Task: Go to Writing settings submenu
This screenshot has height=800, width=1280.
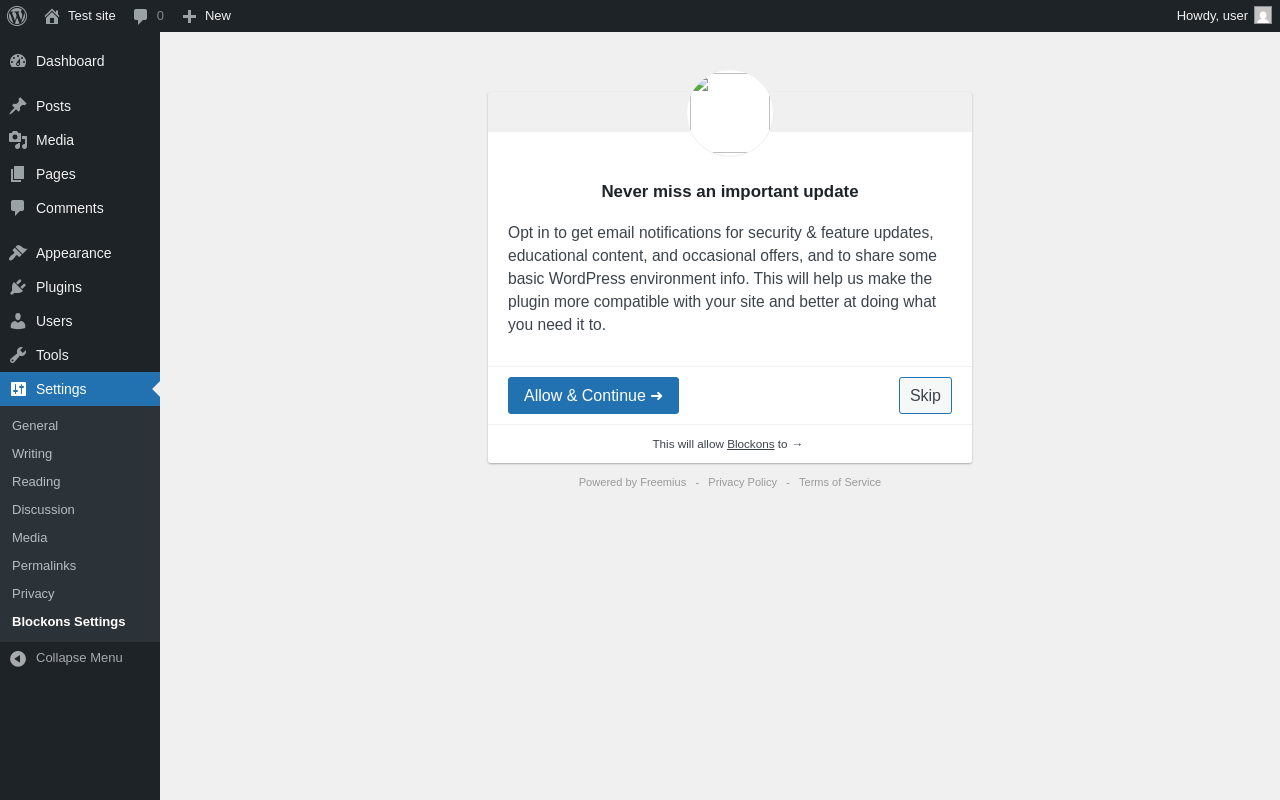Action: pyautogui.click(x=32, y=453)
